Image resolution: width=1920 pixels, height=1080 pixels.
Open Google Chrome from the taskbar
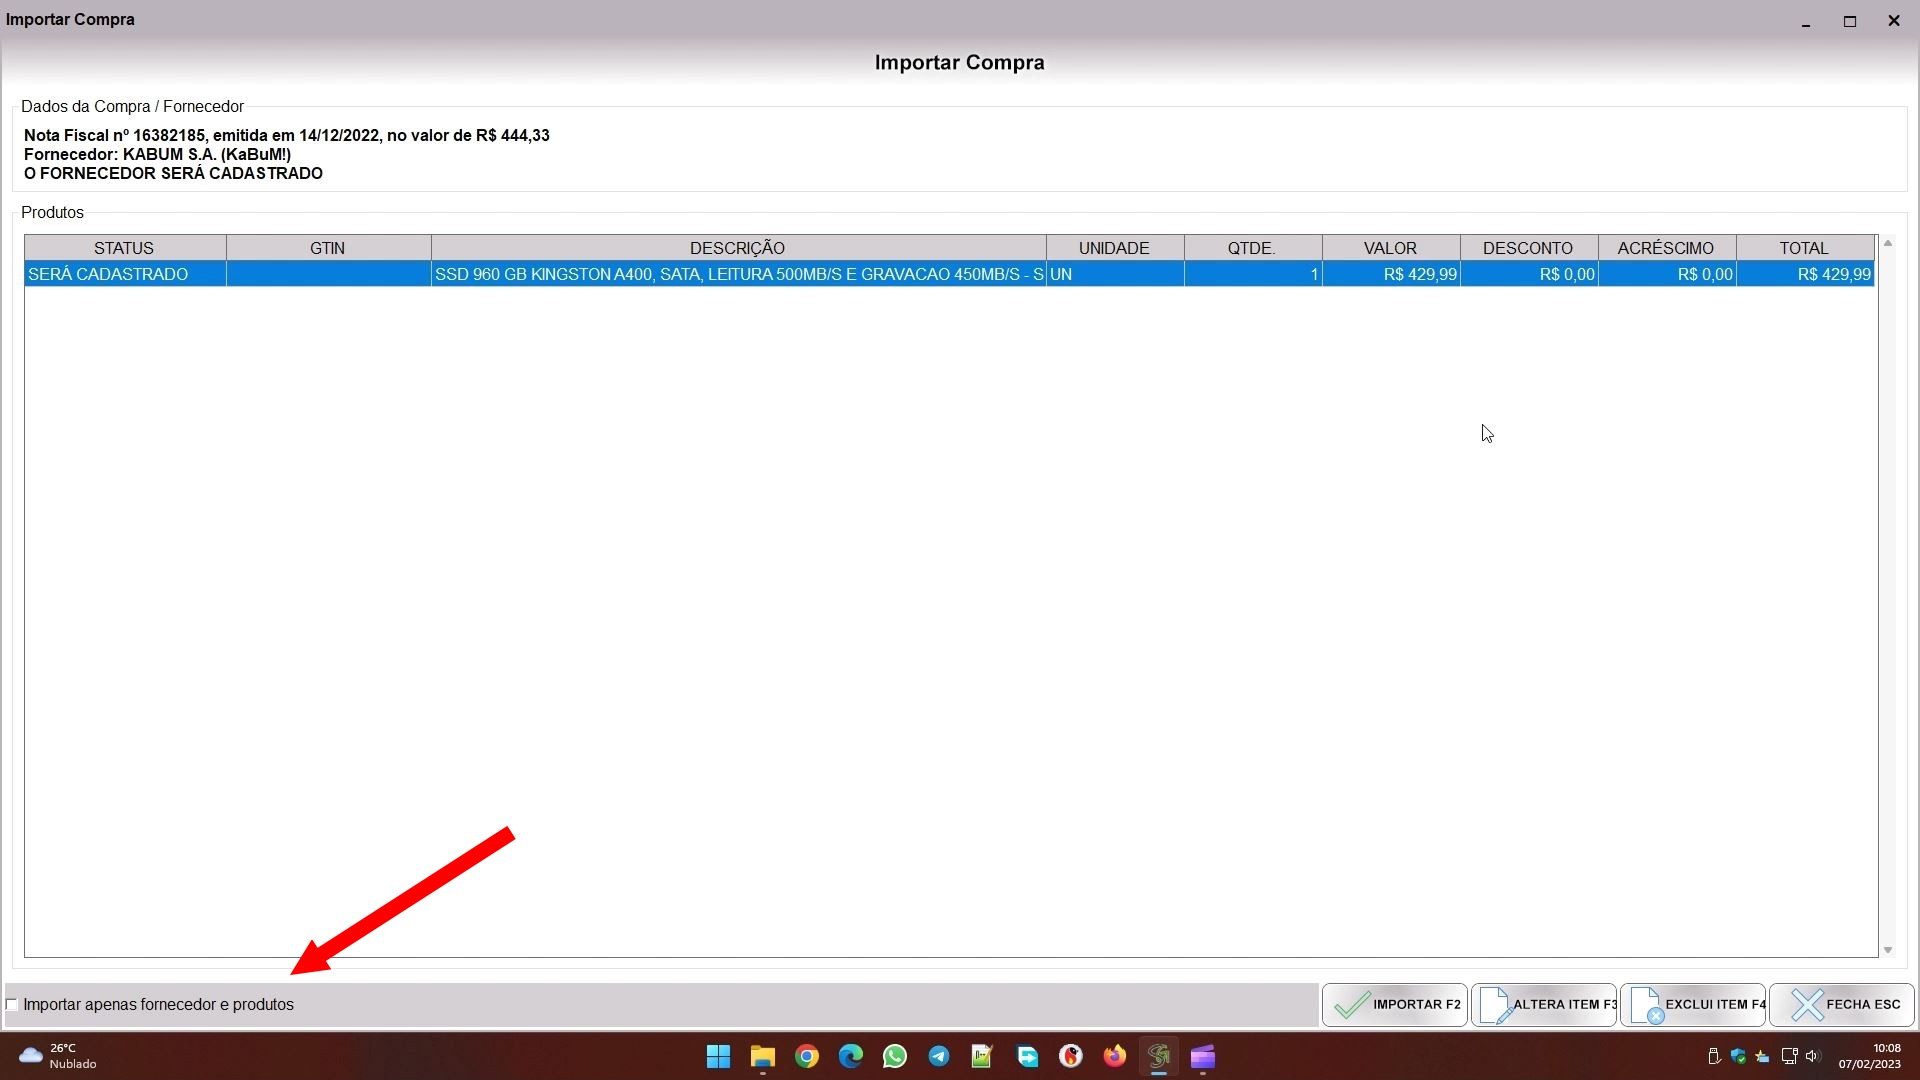click(807, 1057)
